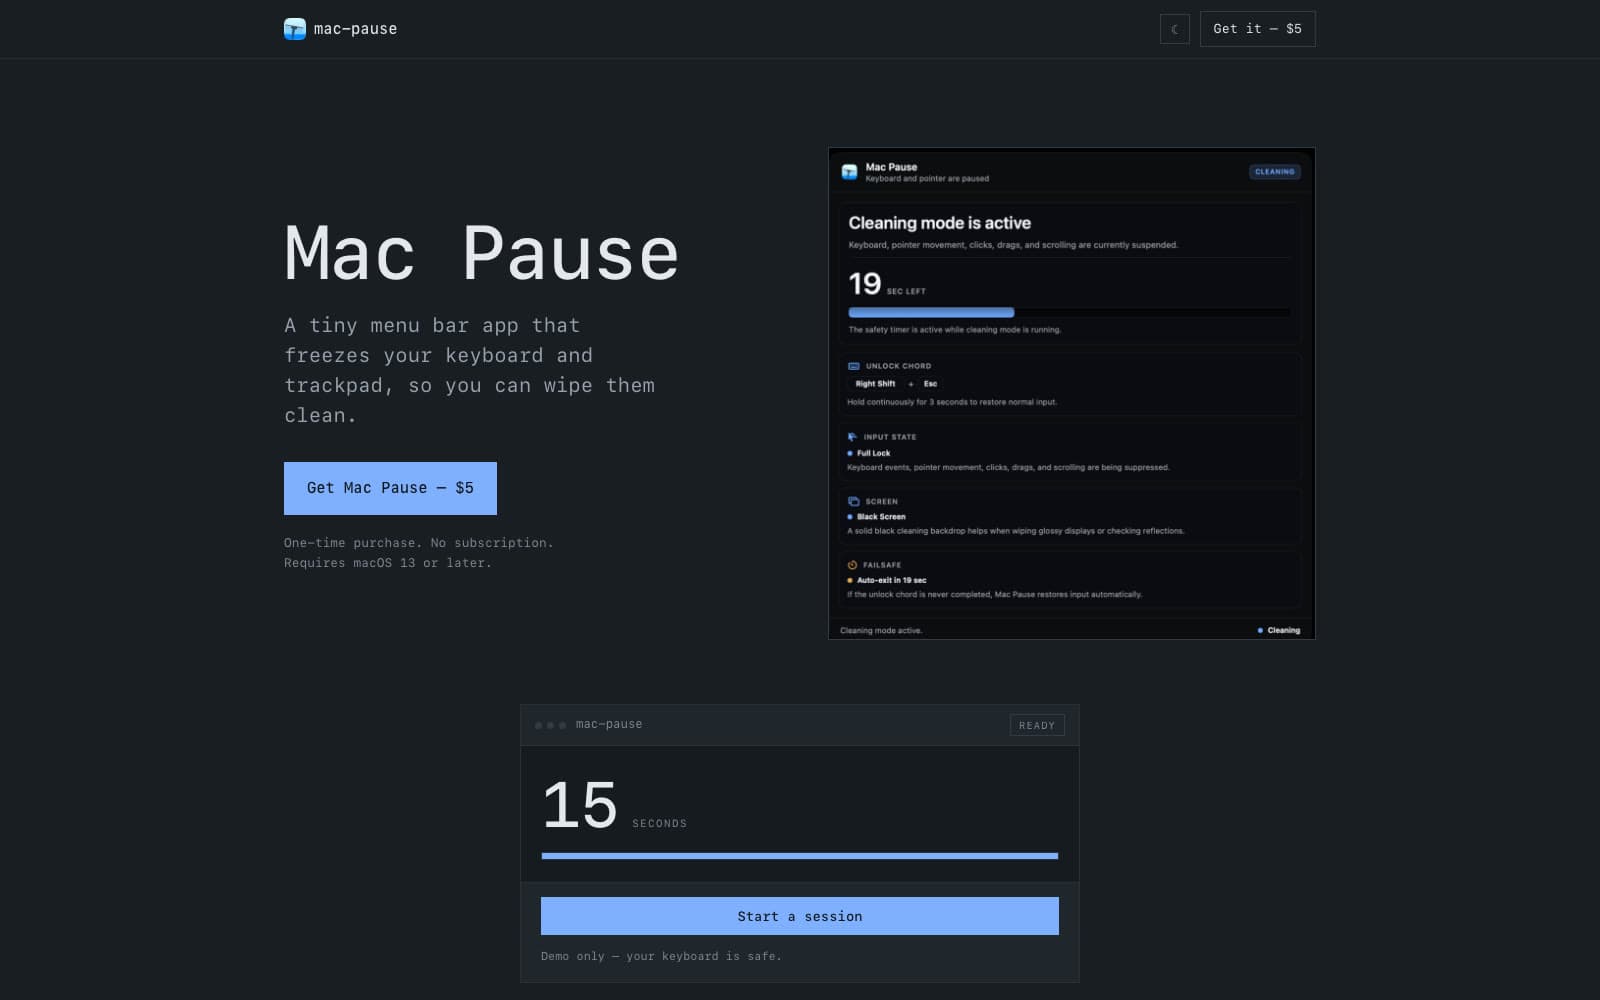
Task: Click the "Cleaning" status at screenshot bottom right
Action: [x=1279, y=630]
